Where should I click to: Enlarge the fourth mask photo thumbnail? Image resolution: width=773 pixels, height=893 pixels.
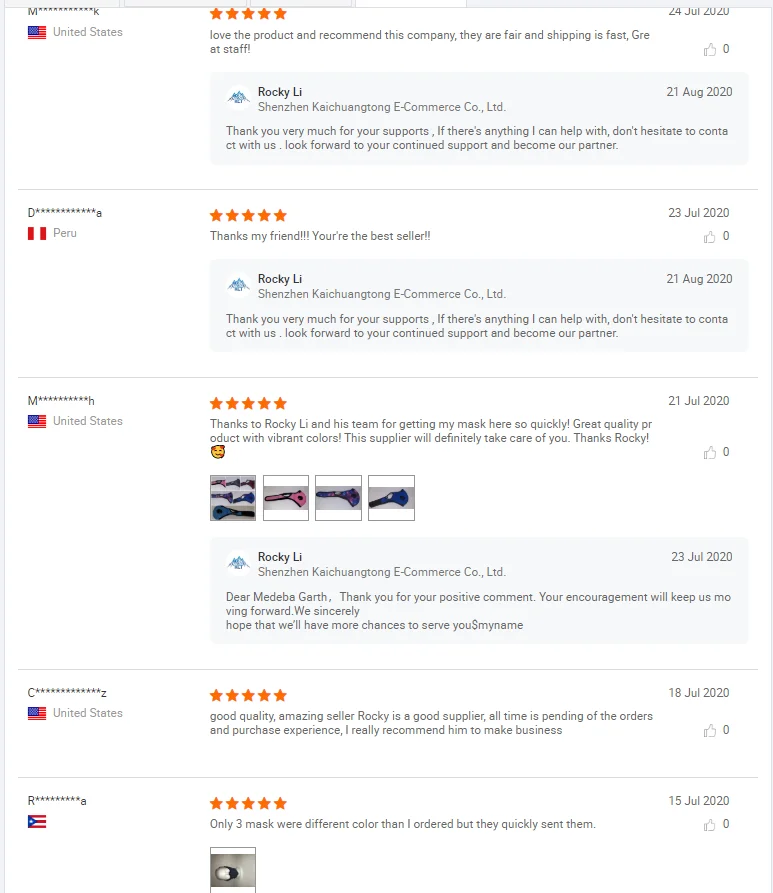pos(391,498)
